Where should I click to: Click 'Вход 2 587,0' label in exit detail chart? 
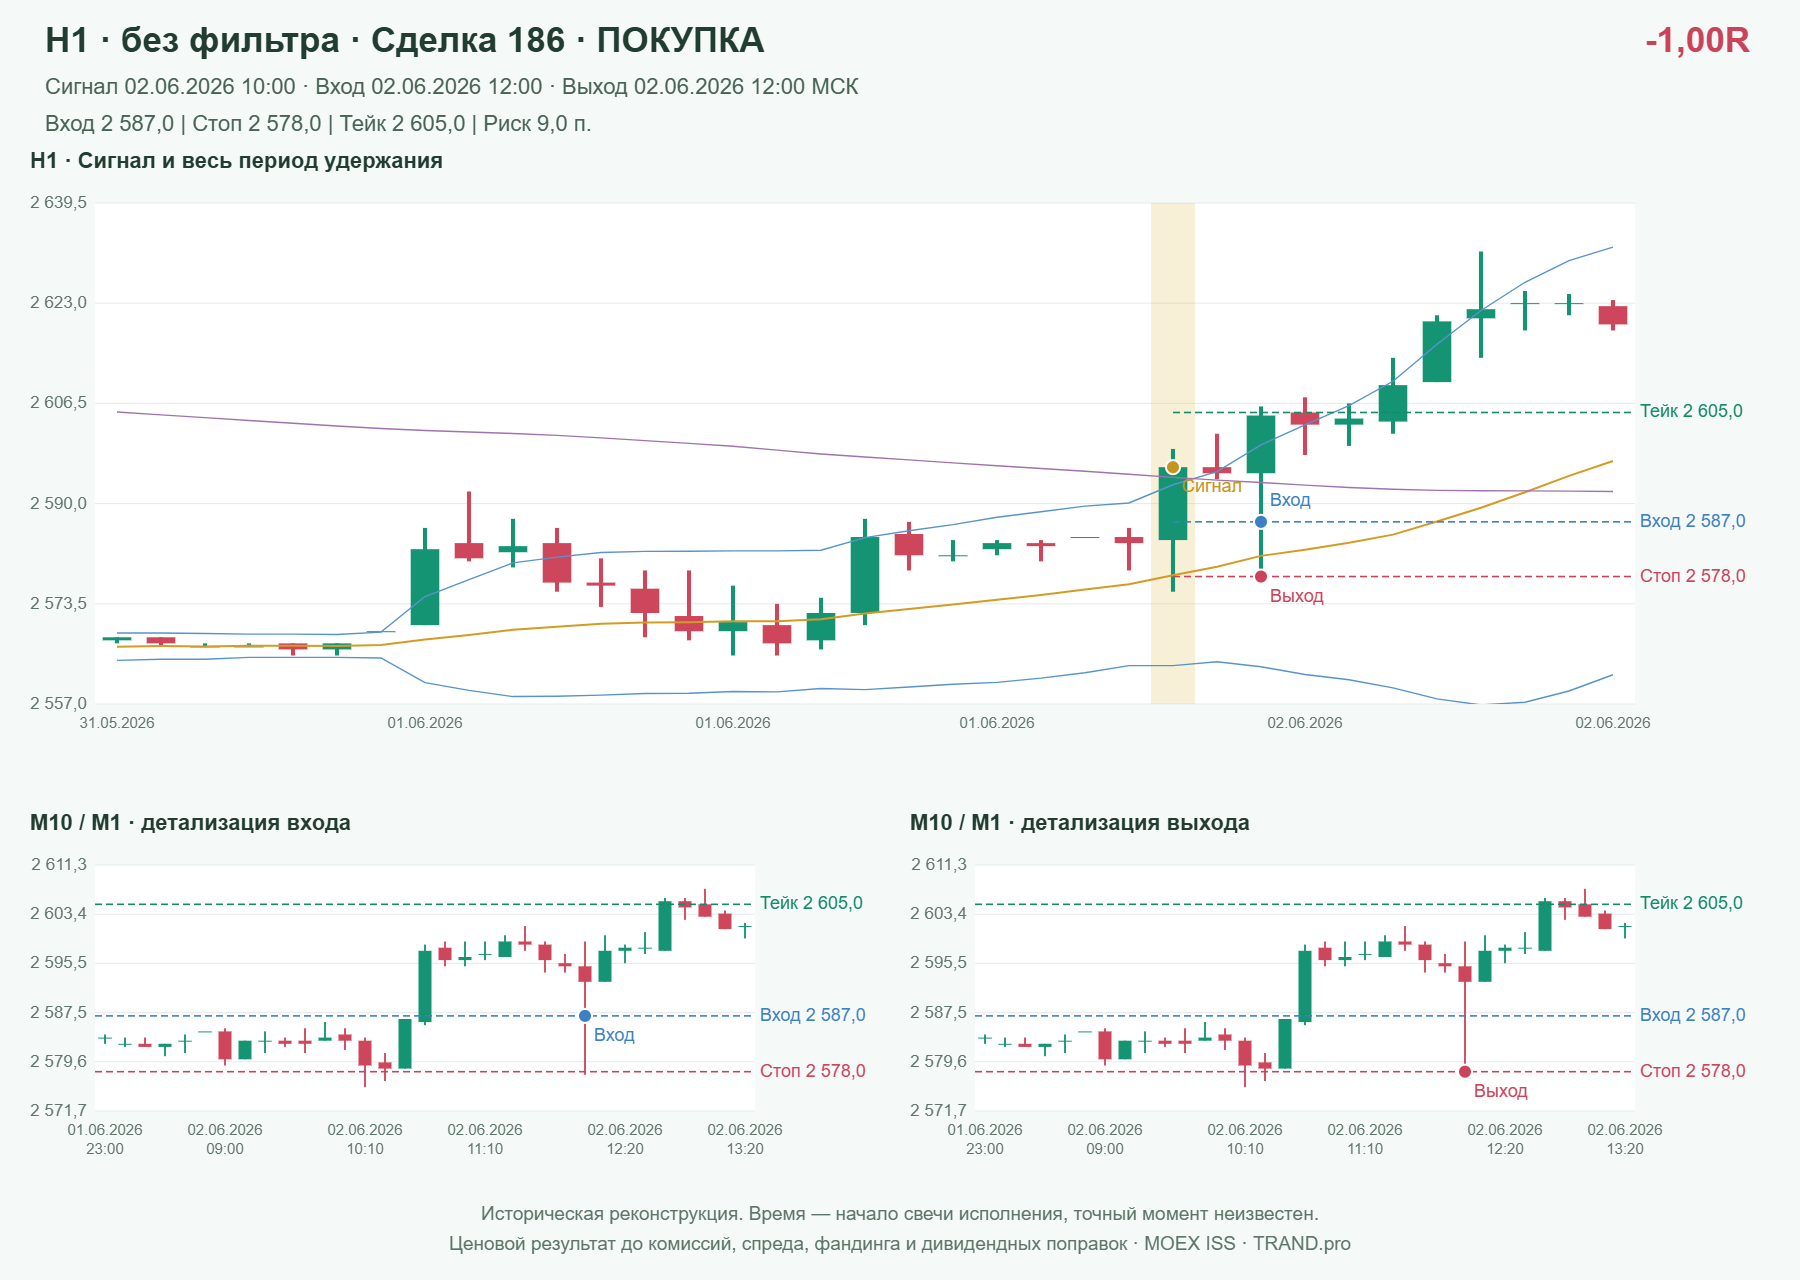tap(1692, 1015)
